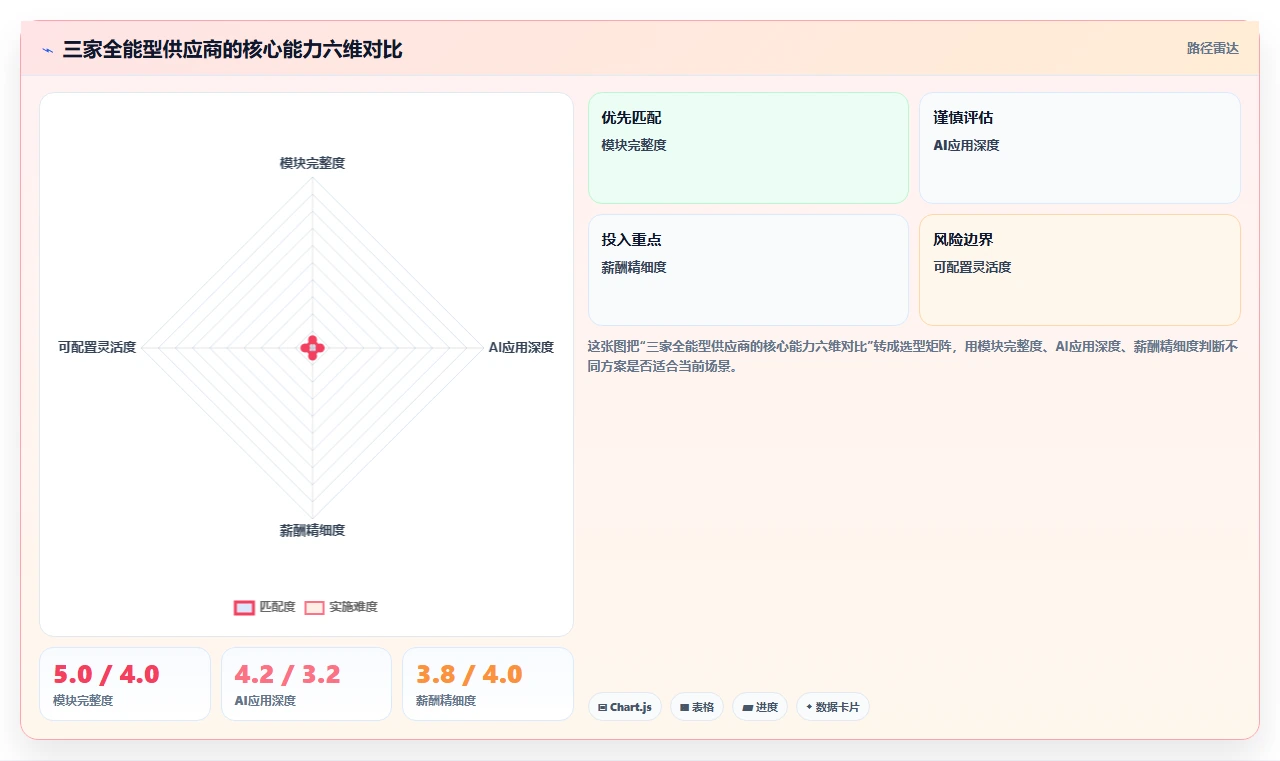This screenshot has height=761, width=1280.
Task: Select the 数据卡片 tag chip
Action: [833, 707]
